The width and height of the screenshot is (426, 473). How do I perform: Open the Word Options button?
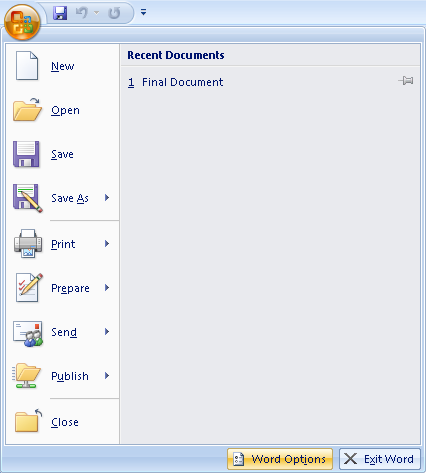click(x=280, y=459)
